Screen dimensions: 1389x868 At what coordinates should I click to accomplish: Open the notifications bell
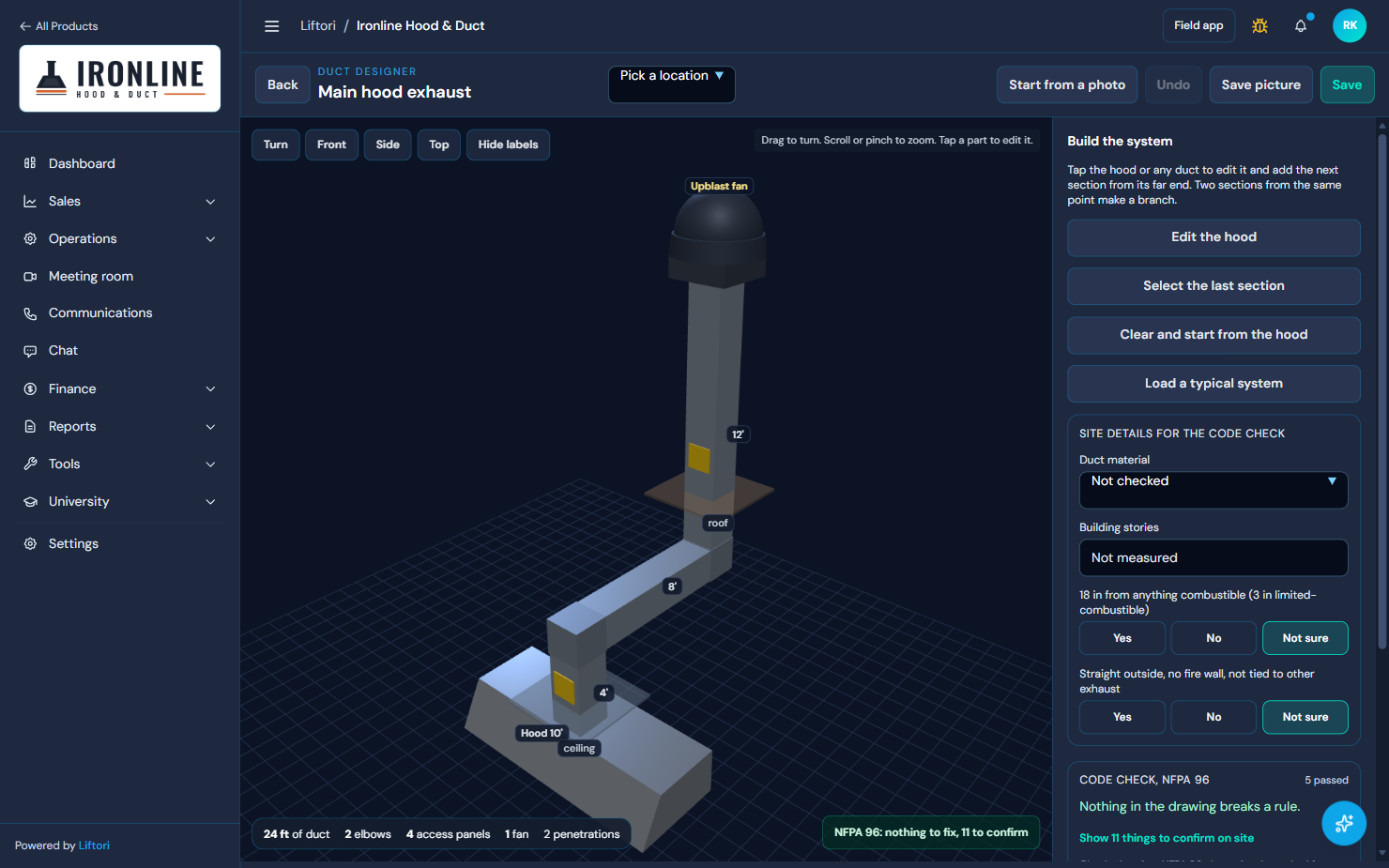click(x=1301, y=26)
